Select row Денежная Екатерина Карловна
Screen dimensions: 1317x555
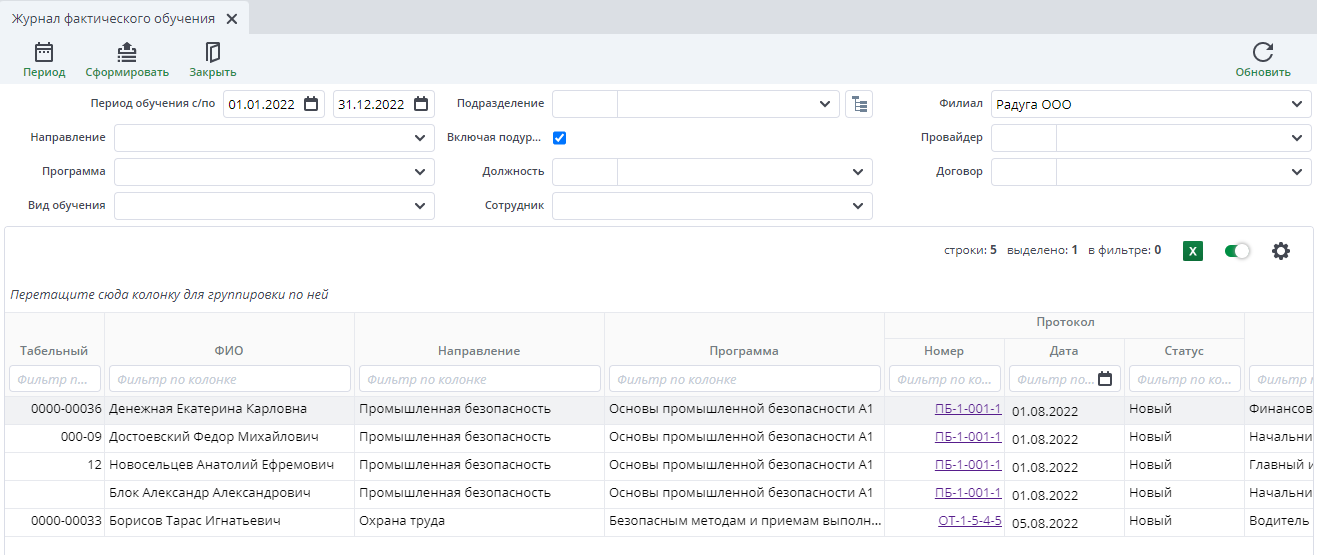[x=658, y=409]
